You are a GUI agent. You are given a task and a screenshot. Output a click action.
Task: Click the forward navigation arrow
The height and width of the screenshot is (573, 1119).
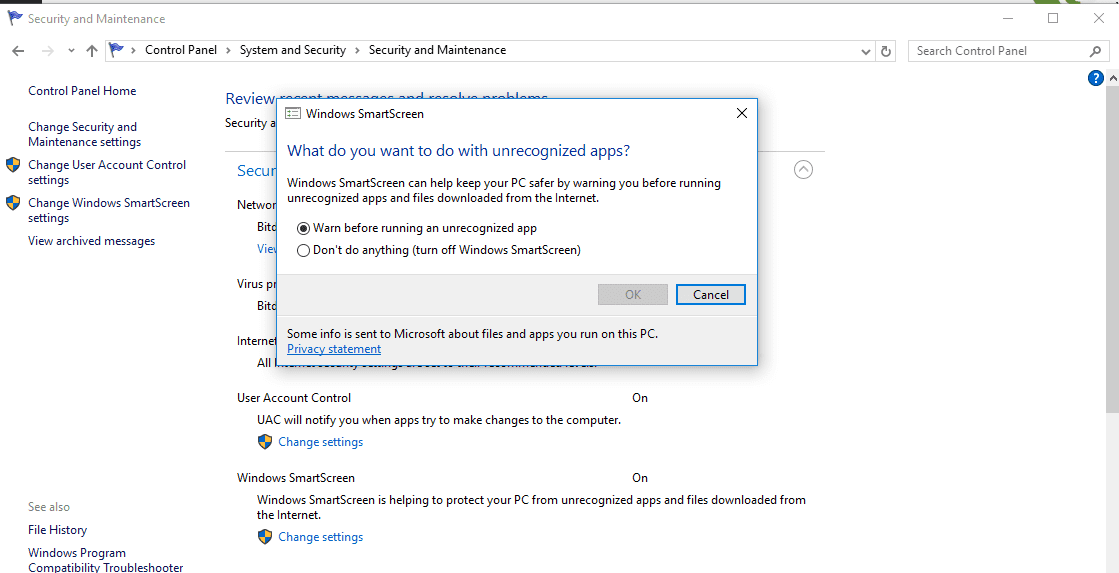(x=48, y=51)
